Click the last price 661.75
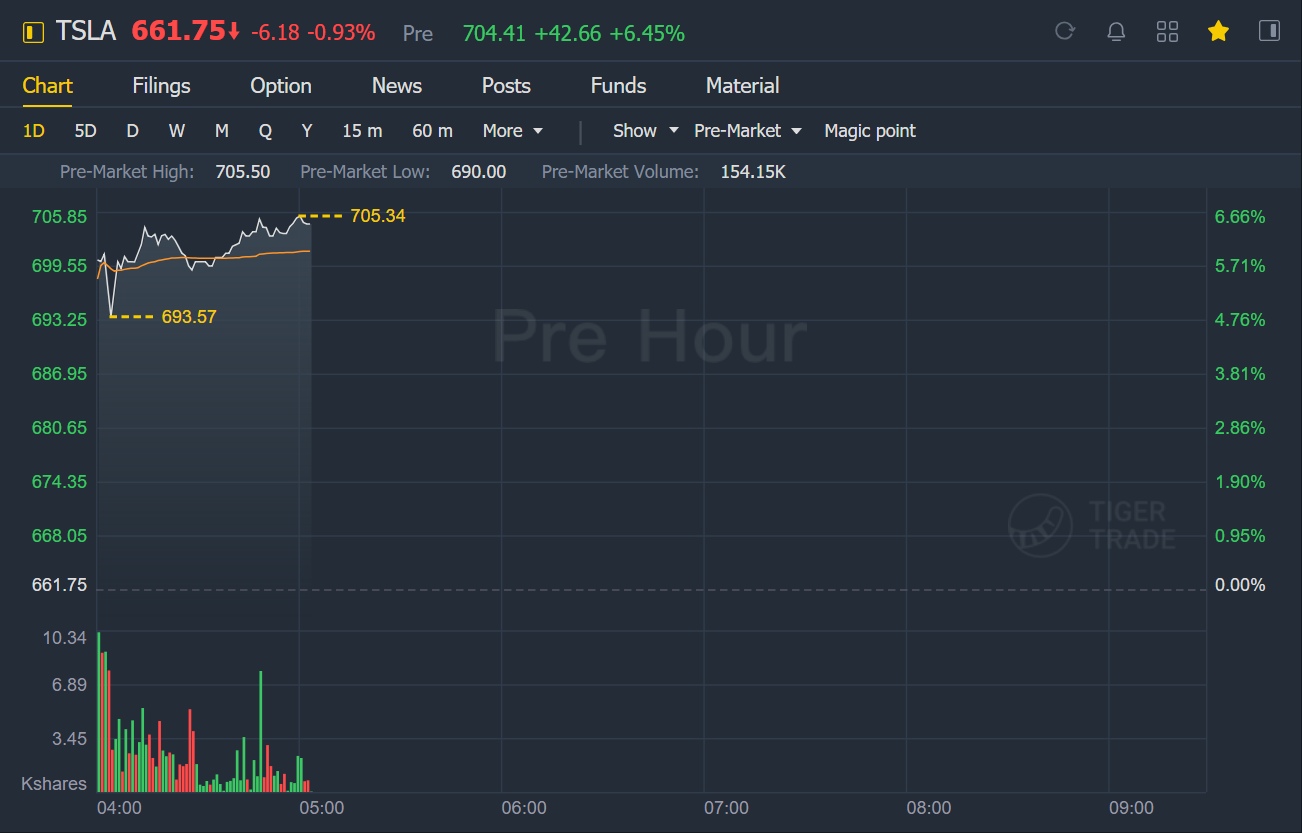The height and width of the screenshot is (833, 1302). tap(179, 32)
